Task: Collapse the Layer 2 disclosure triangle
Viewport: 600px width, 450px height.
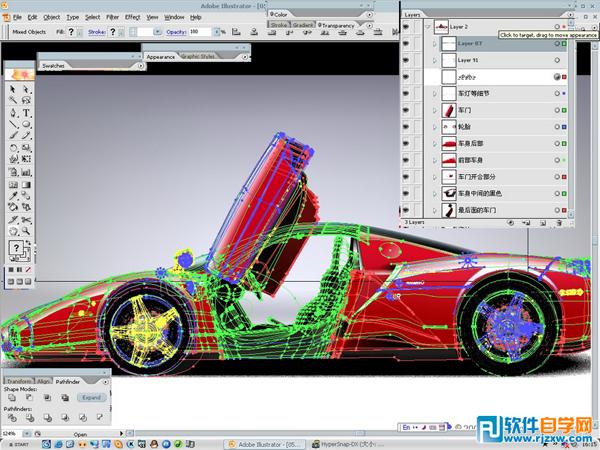Action: (x=428, y=27)
